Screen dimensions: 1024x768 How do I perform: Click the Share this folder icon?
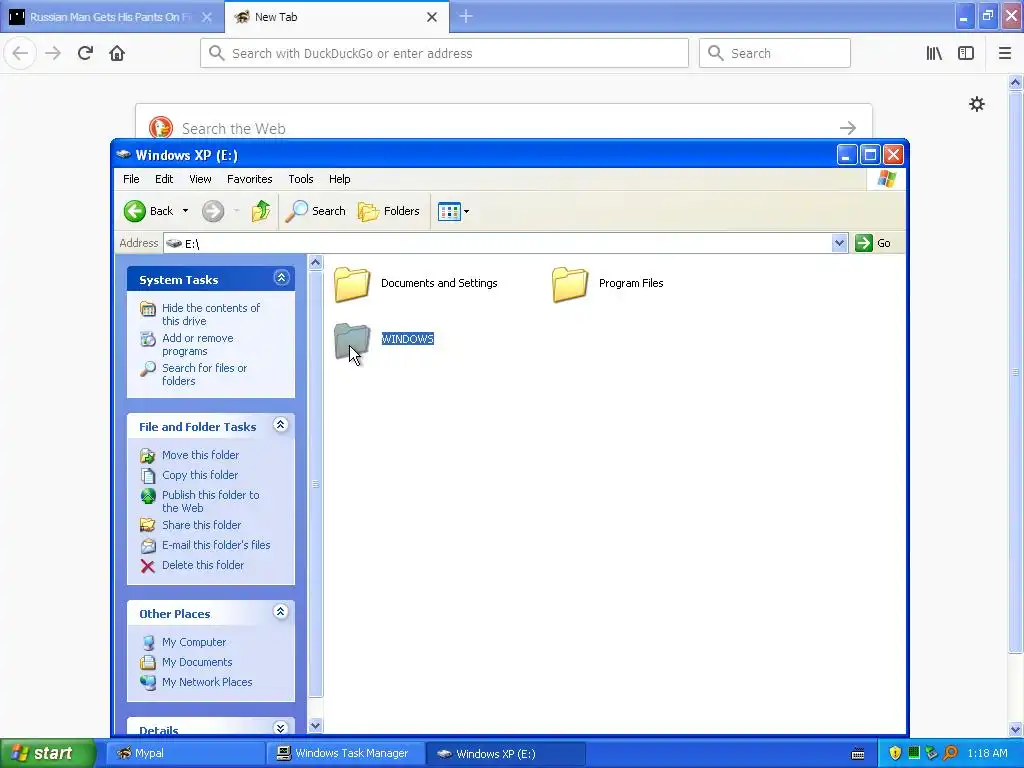(x=148, y=525)
